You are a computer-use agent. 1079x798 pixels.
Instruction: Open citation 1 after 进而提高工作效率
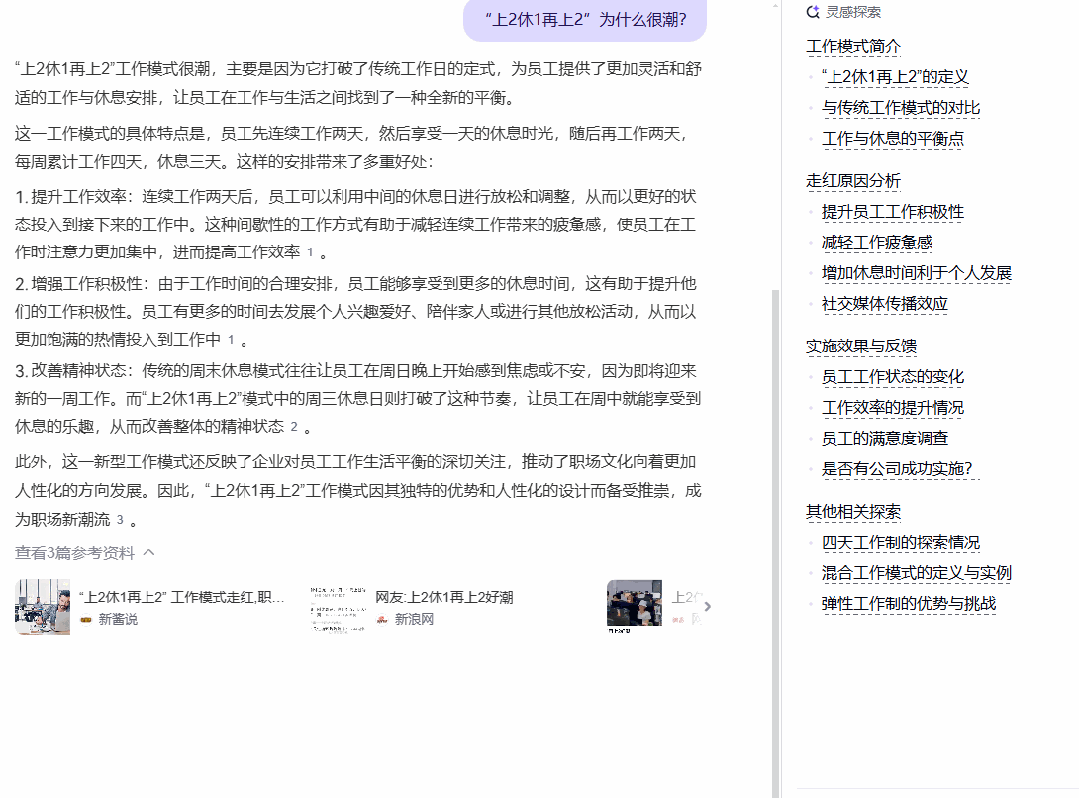(310, 252)
